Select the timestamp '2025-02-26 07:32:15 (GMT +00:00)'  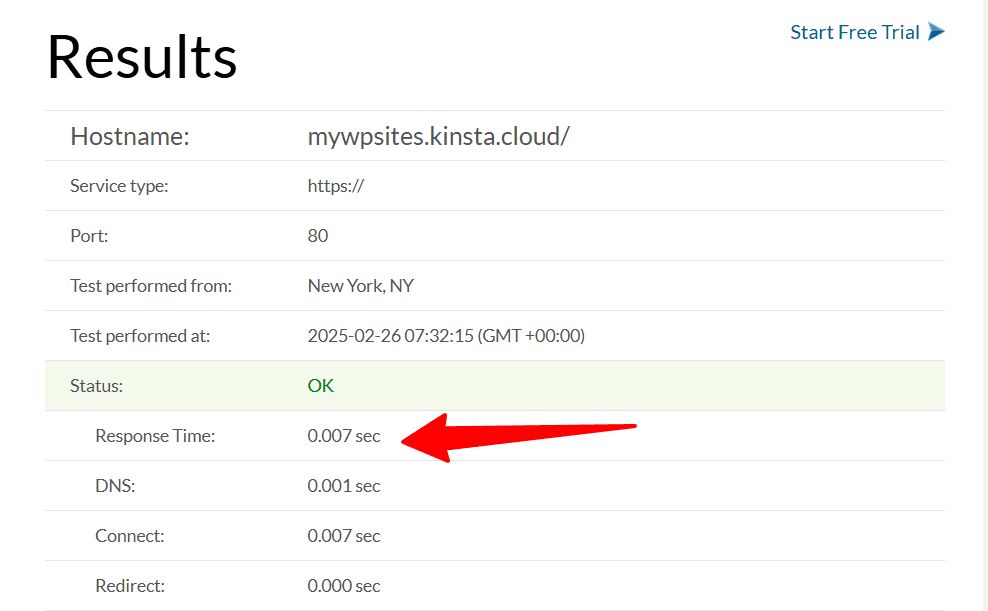click(446, 336)
